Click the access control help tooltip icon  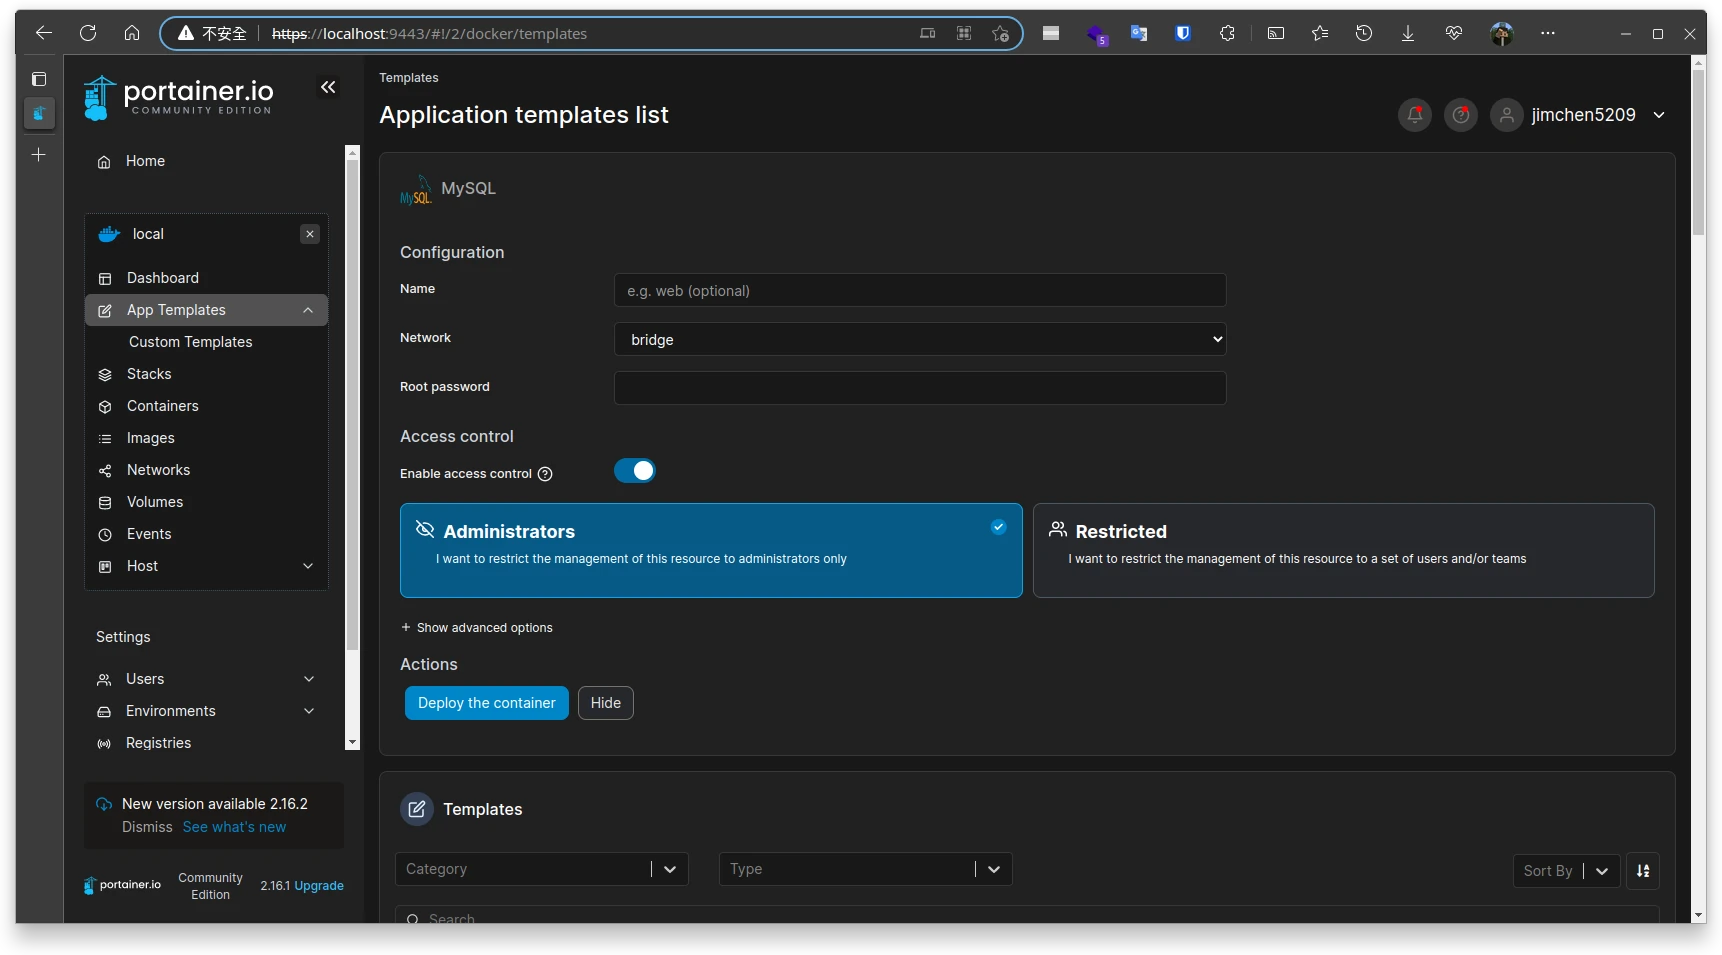click(x=545, y=474)
